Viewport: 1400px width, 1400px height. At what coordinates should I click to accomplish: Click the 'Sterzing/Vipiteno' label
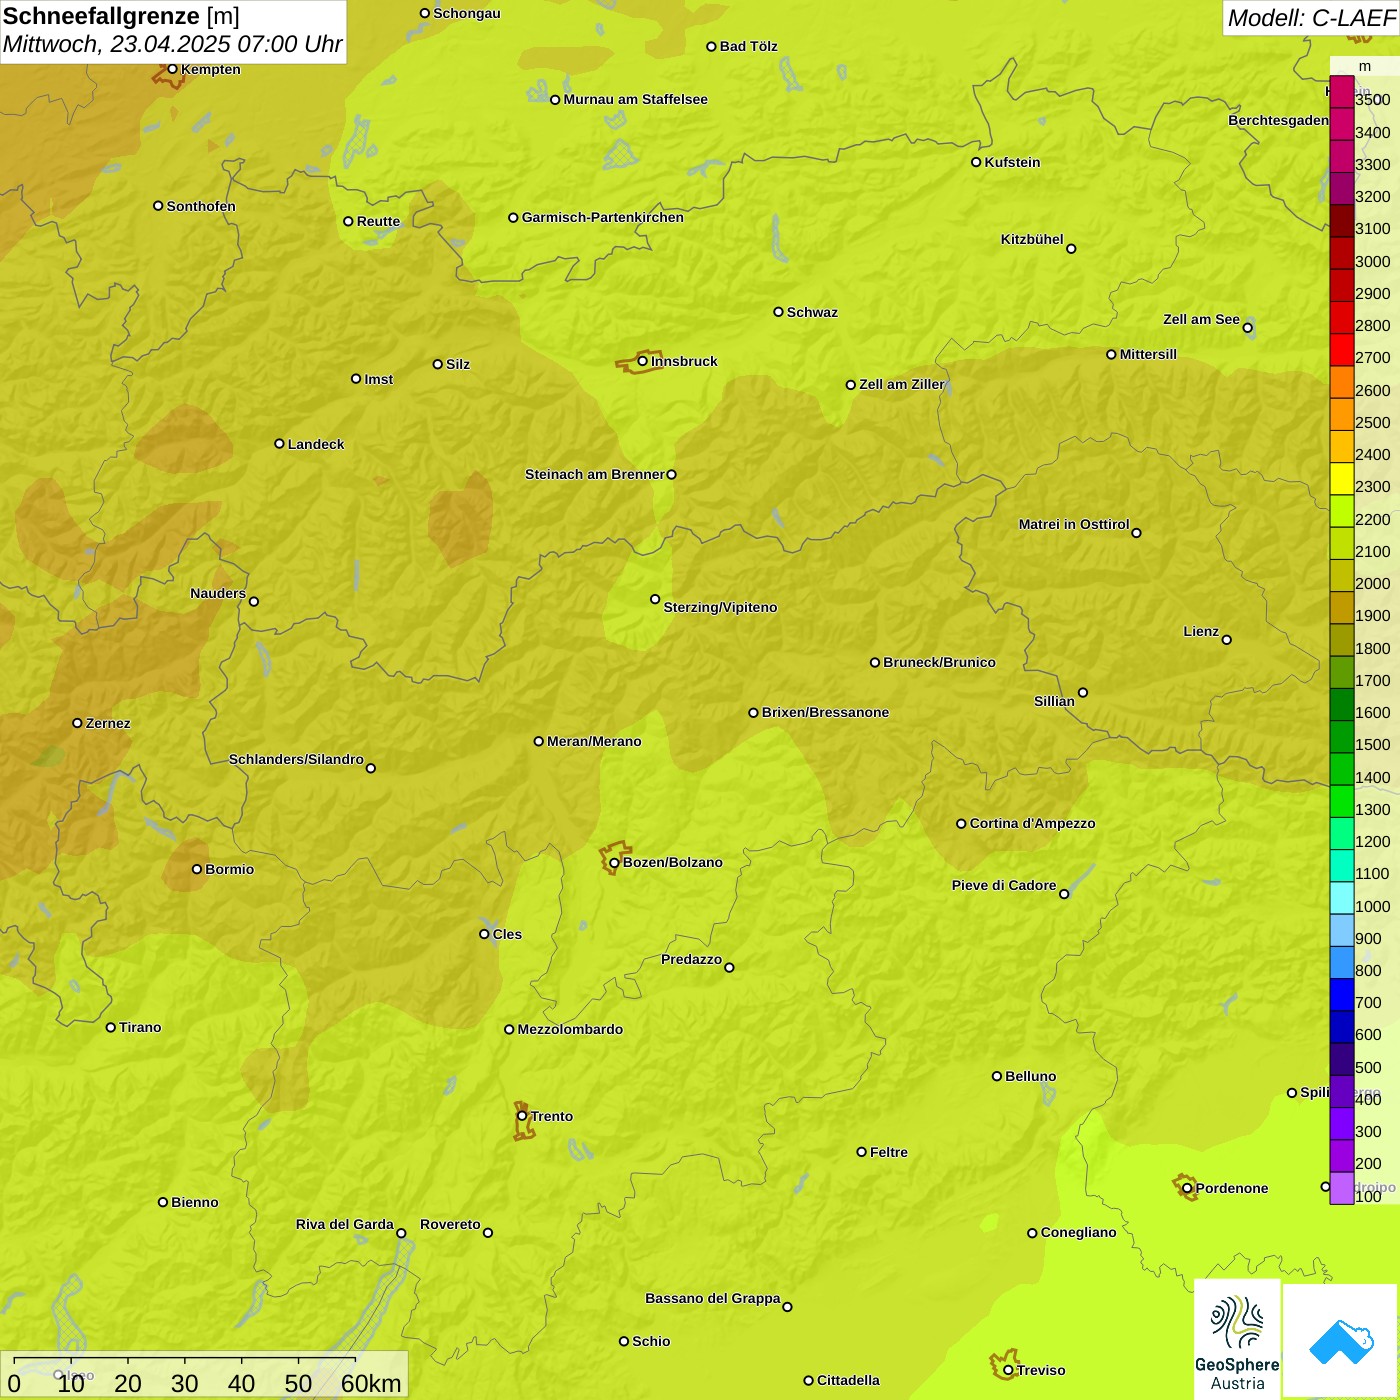(720, 607)
